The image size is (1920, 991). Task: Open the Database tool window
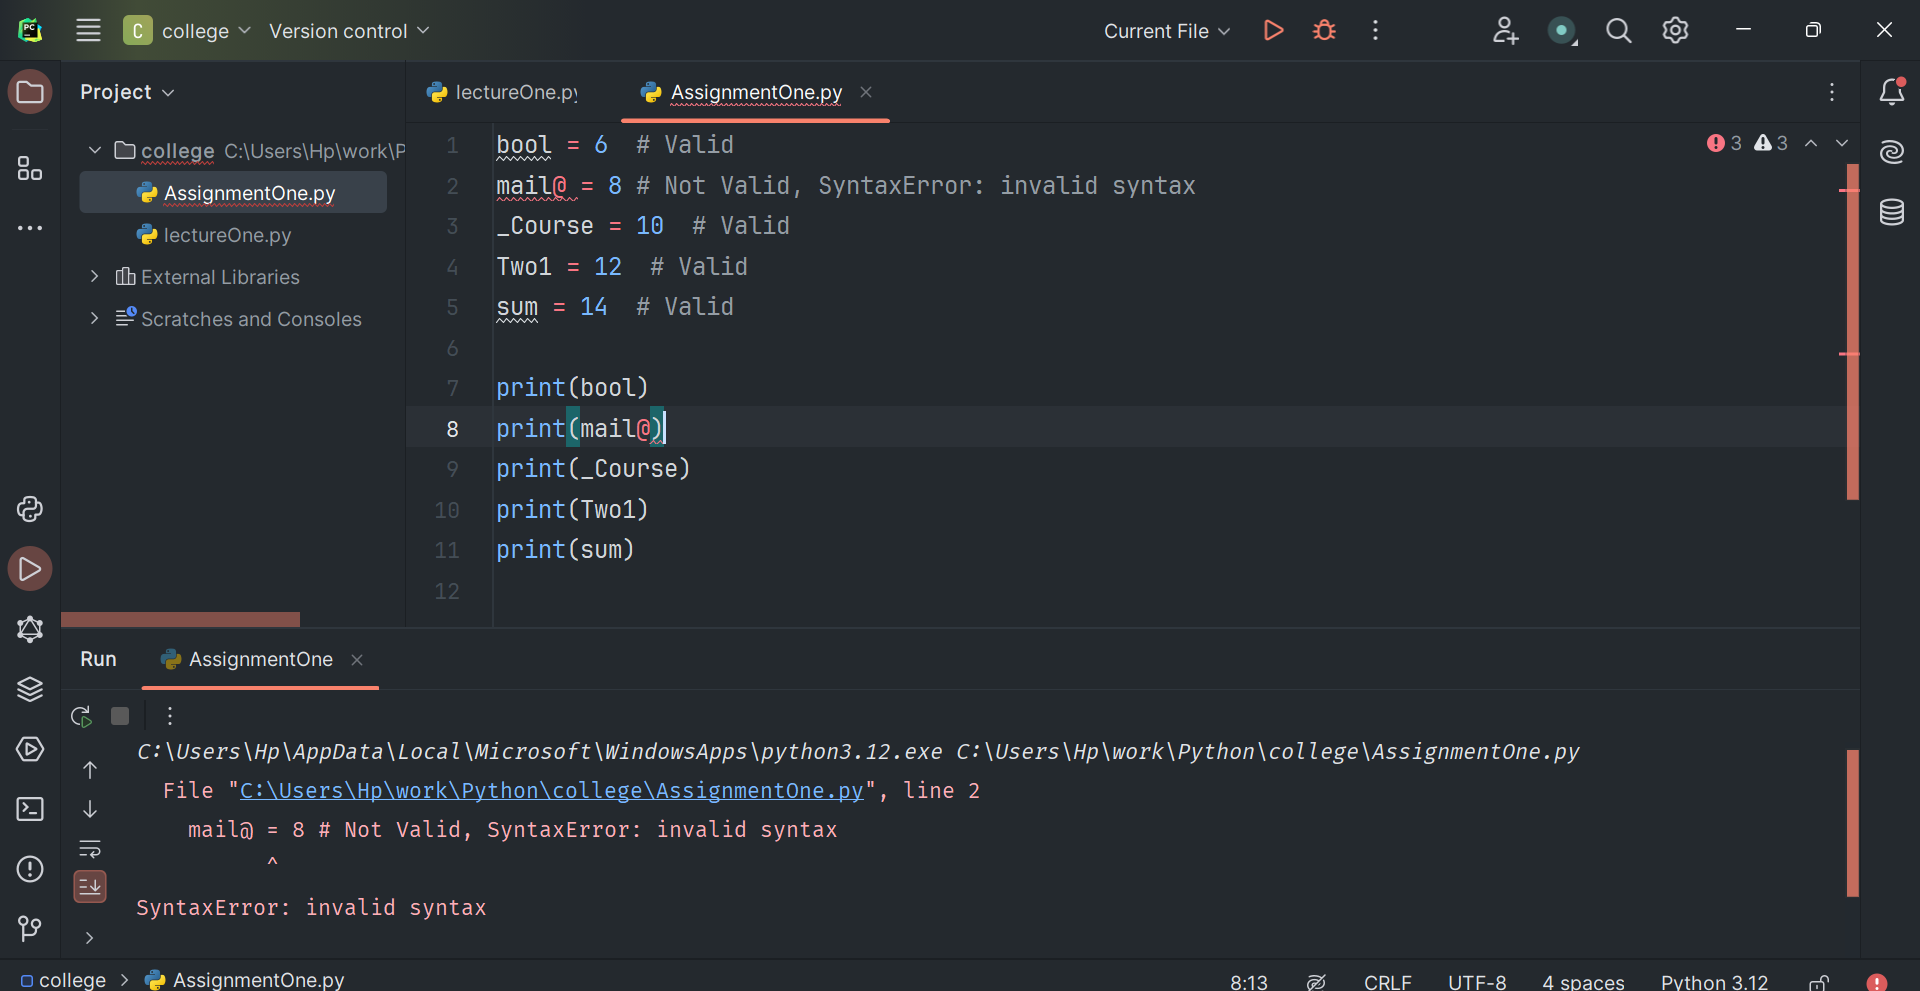(1891, 212)
